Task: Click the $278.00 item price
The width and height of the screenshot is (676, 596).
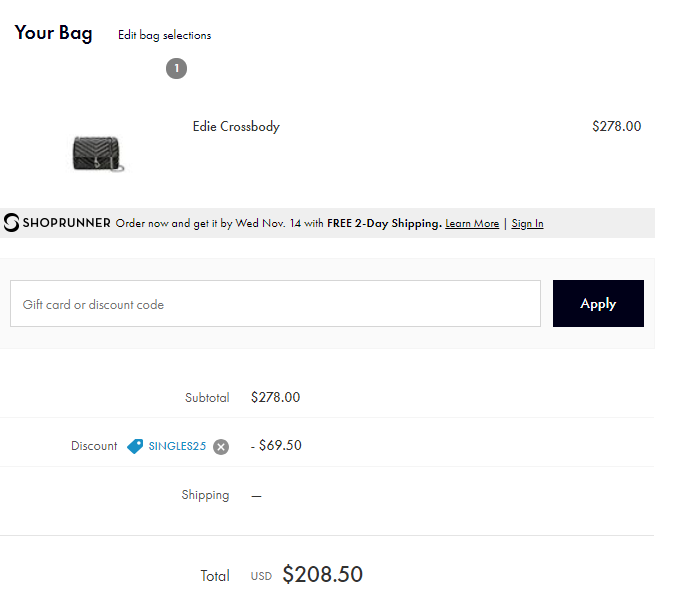Action: point(617,126)
